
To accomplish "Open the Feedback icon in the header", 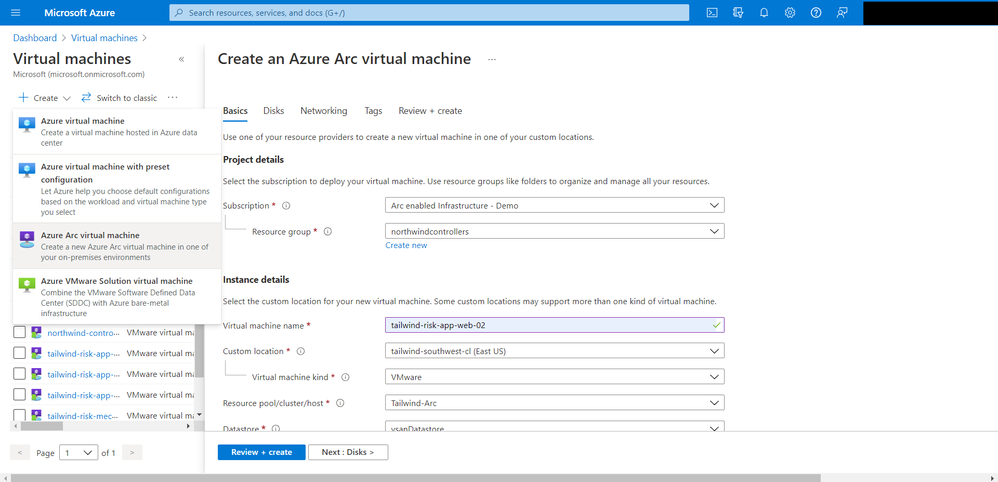I will tap(842, 13).
